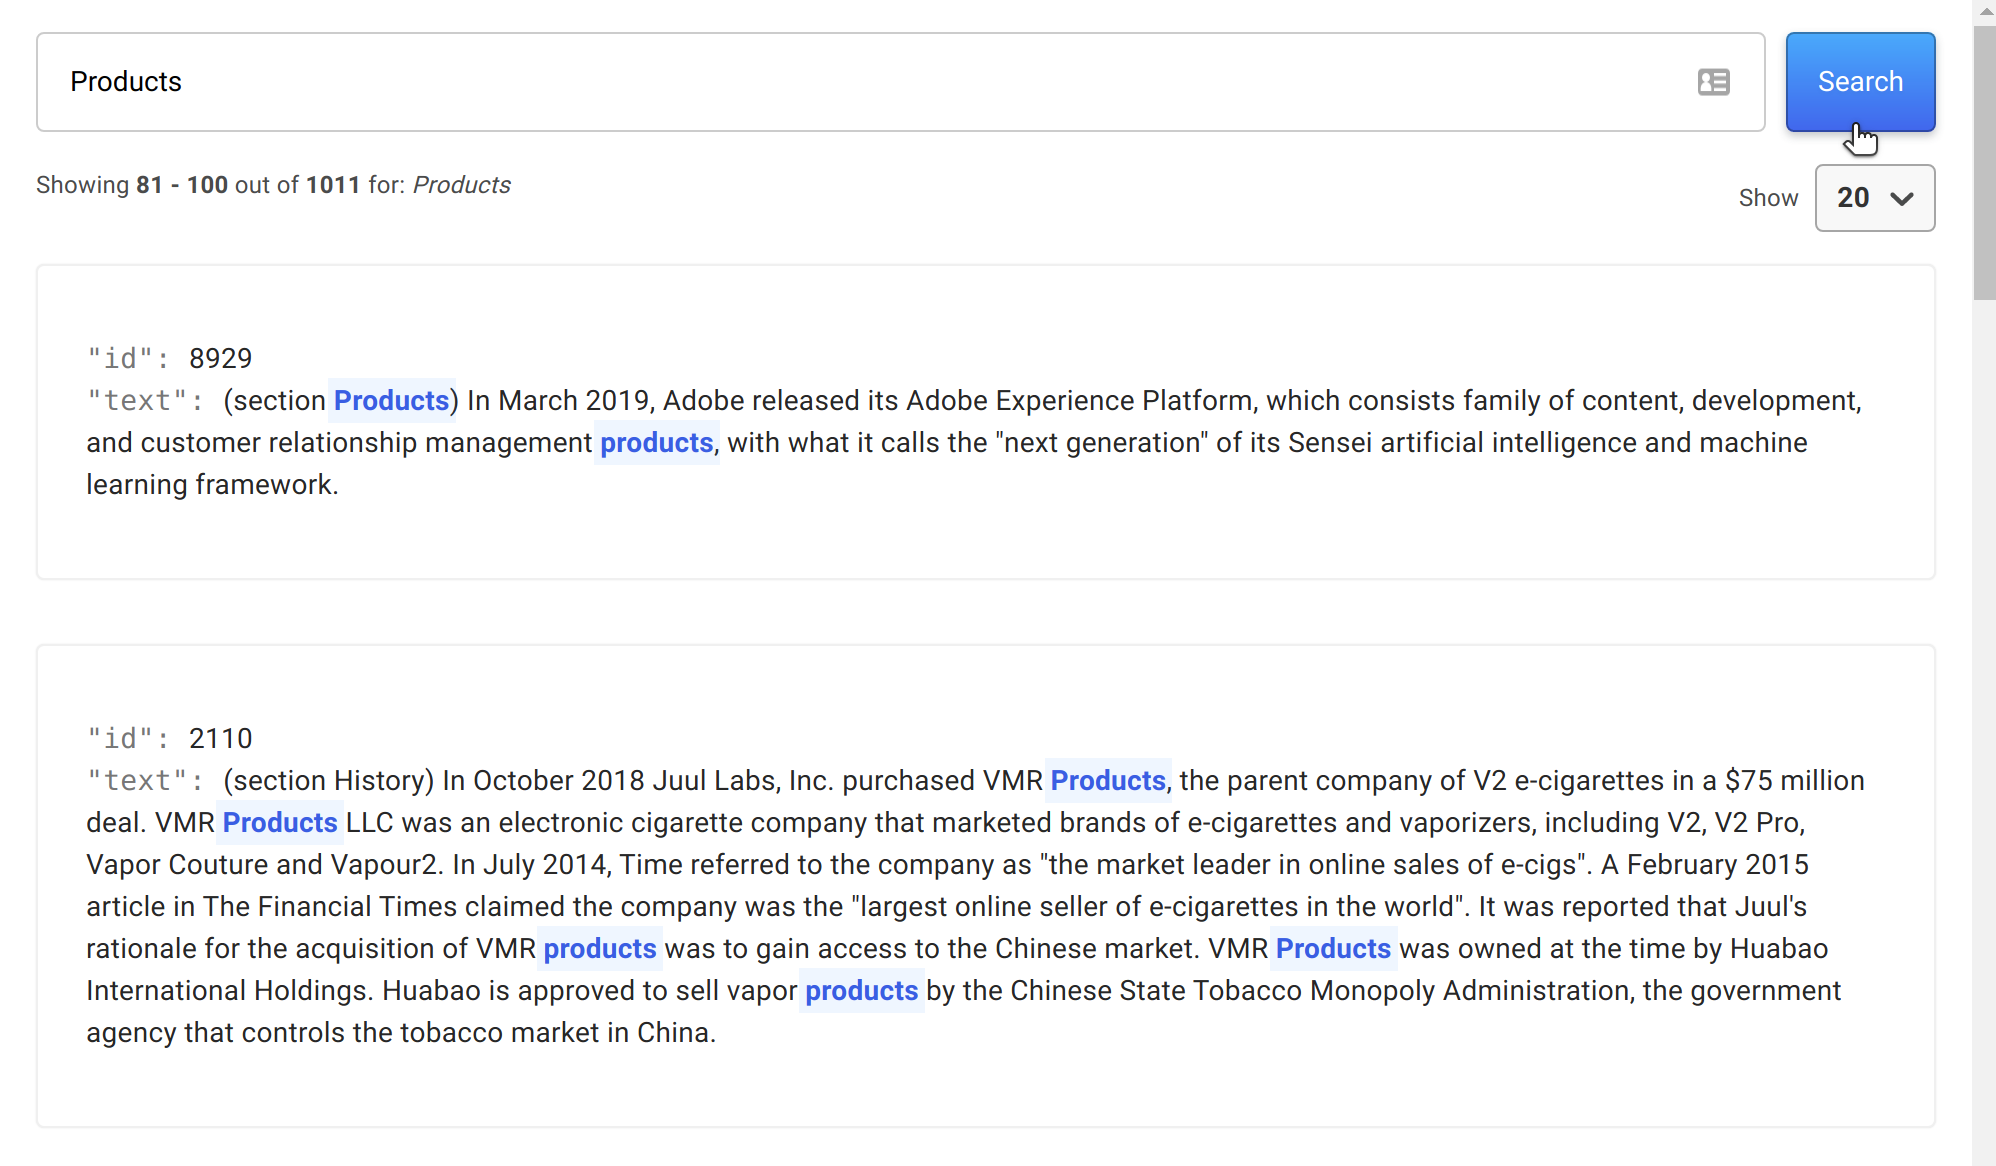Image resolution: width=1996 pixels, height=1166 pixels.
Task: Focus the Products search input field
Action: [x=860, y=82]
